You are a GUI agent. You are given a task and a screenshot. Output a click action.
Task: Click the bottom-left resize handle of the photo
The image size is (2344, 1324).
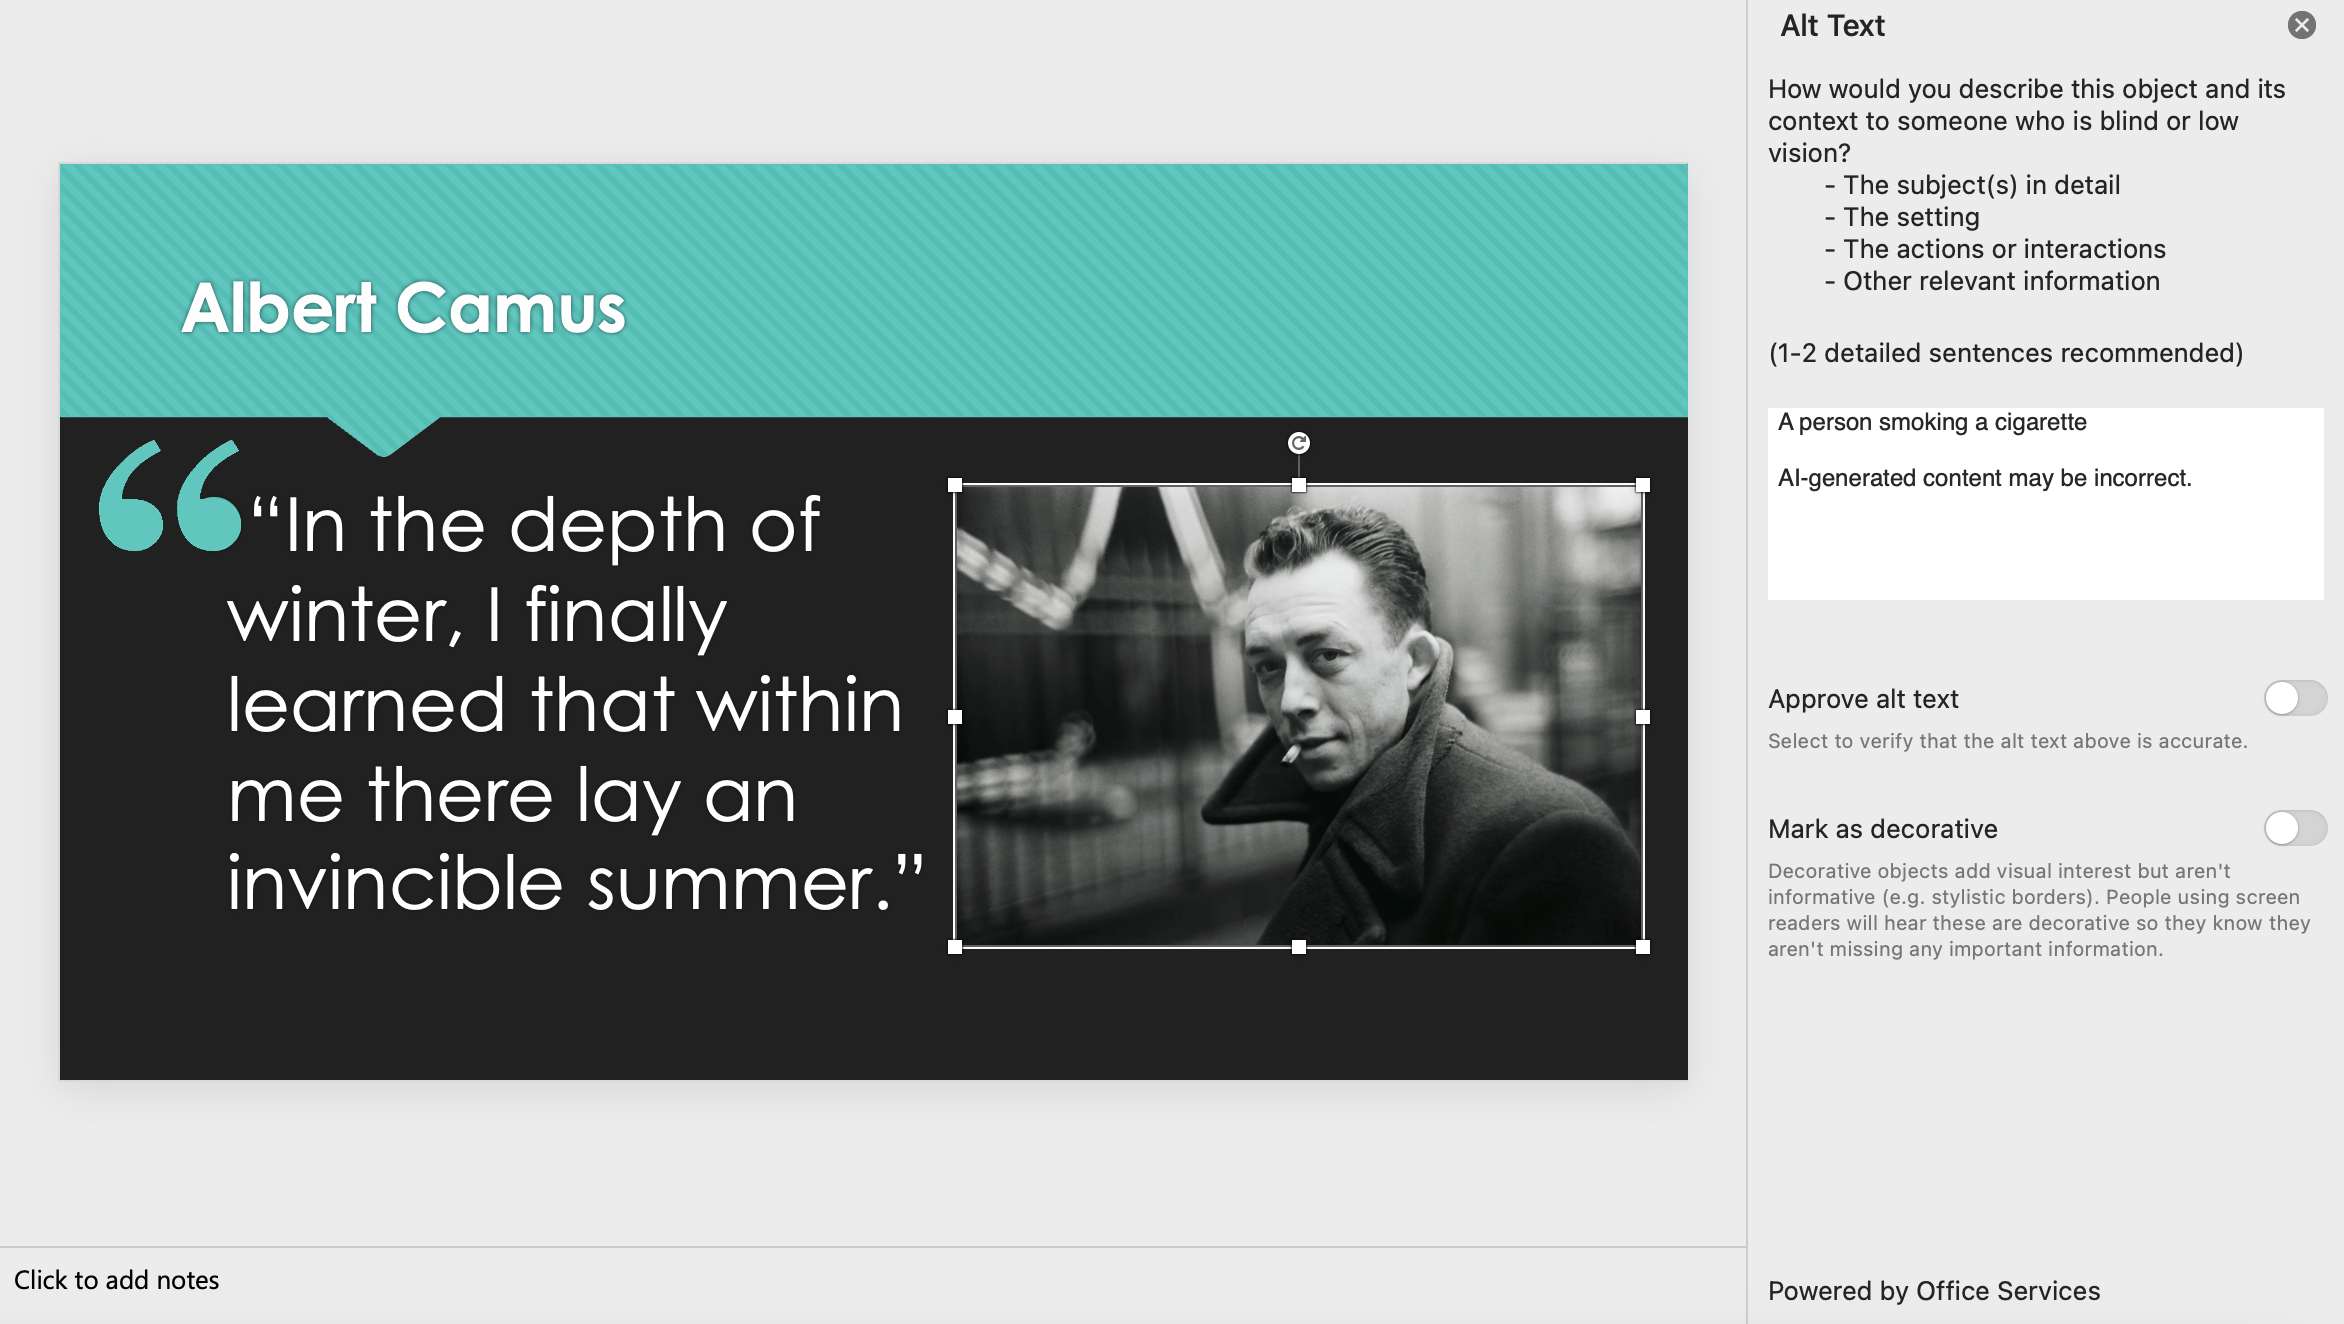click(x=955, y=947)
